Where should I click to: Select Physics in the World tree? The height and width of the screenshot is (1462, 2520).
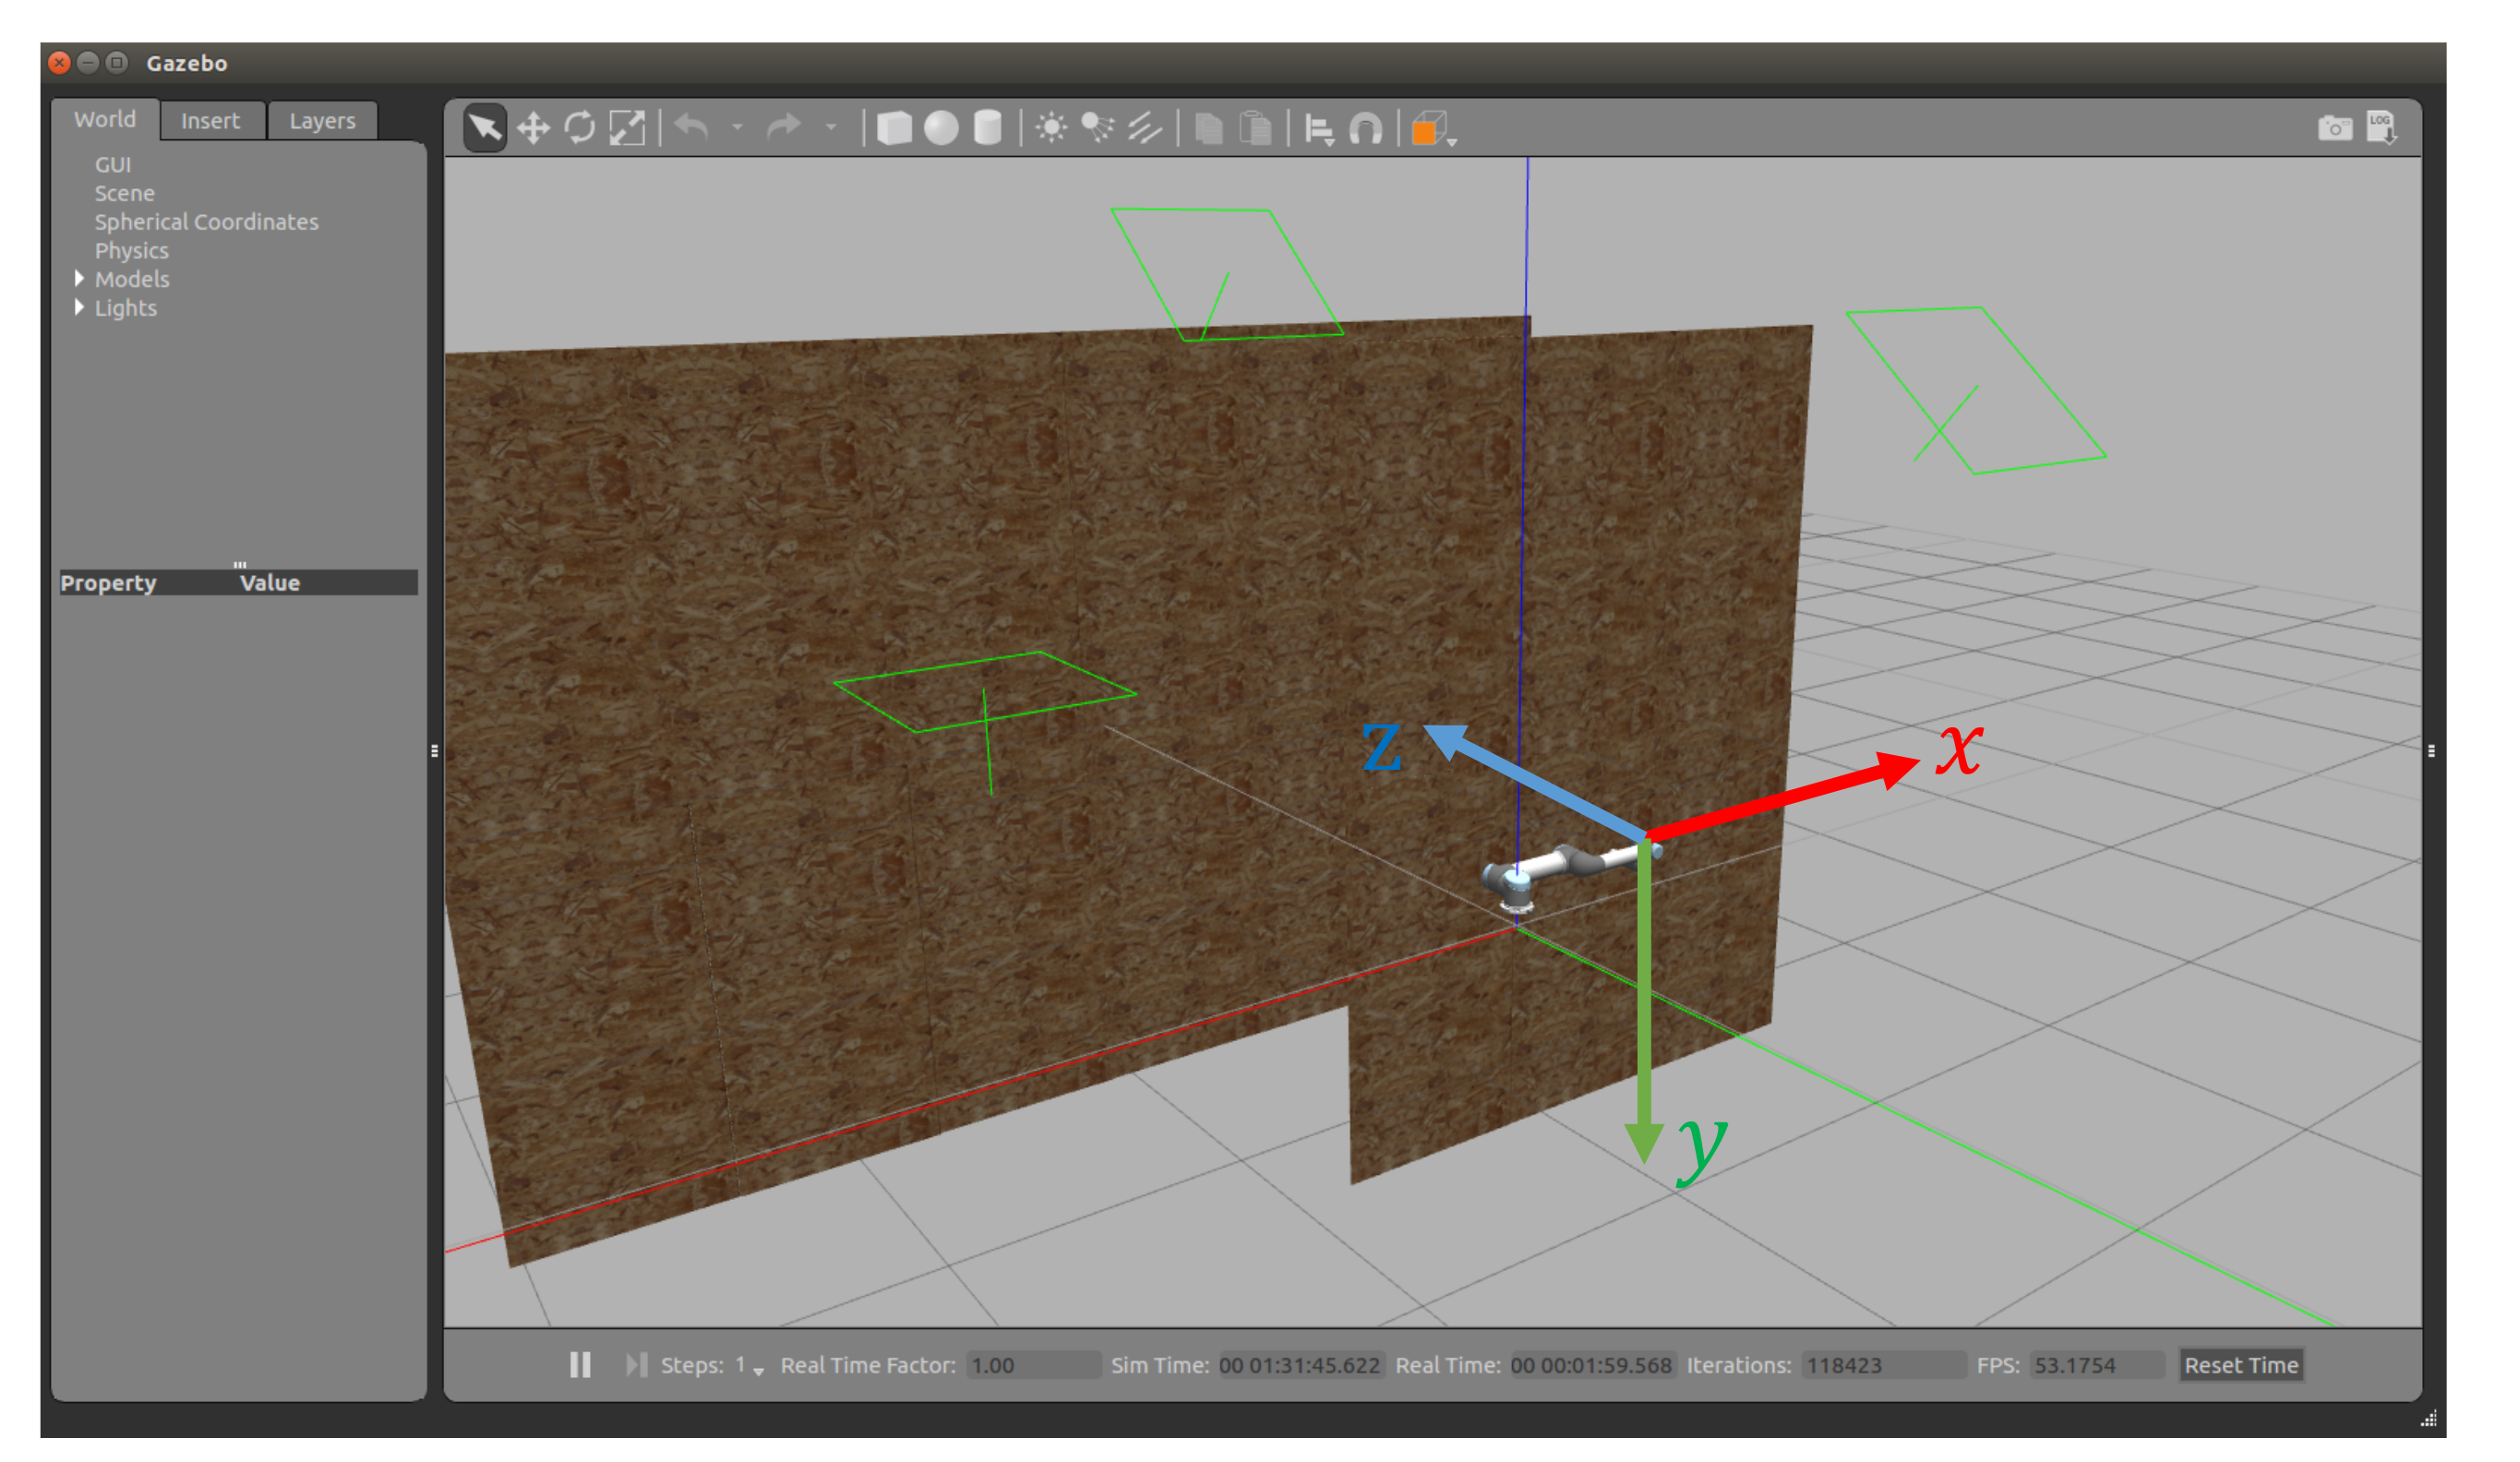[x=131, y=250]
